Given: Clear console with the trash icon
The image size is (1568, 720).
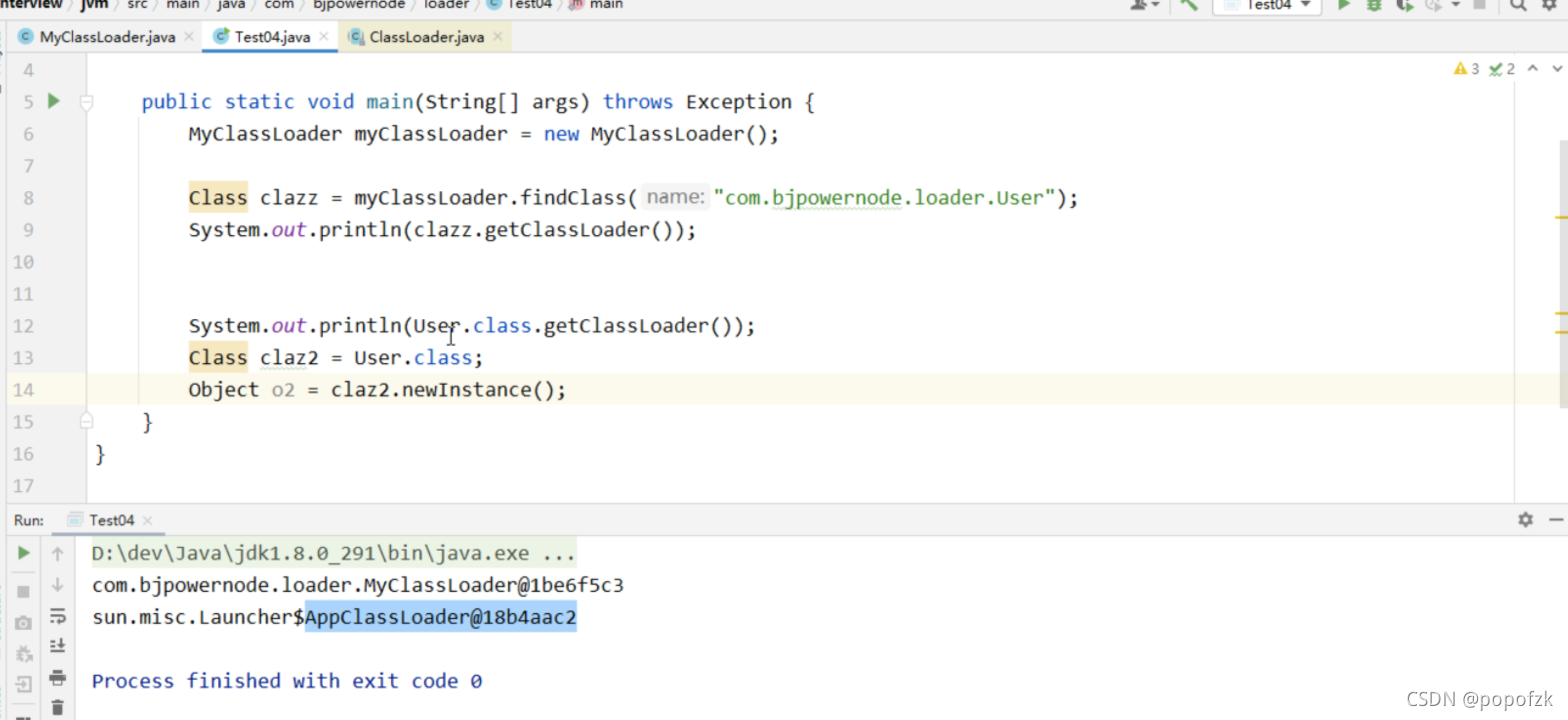Looking at the screenshot, I should (x=58, y=707).
